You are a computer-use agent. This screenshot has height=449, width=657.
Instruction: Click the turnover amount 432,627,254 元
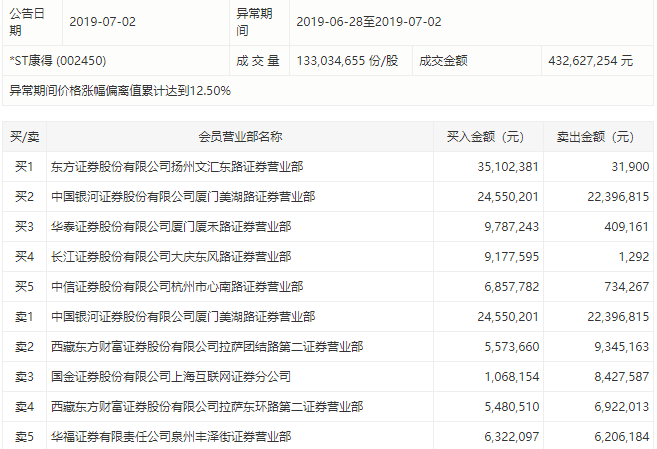point(590,61)
